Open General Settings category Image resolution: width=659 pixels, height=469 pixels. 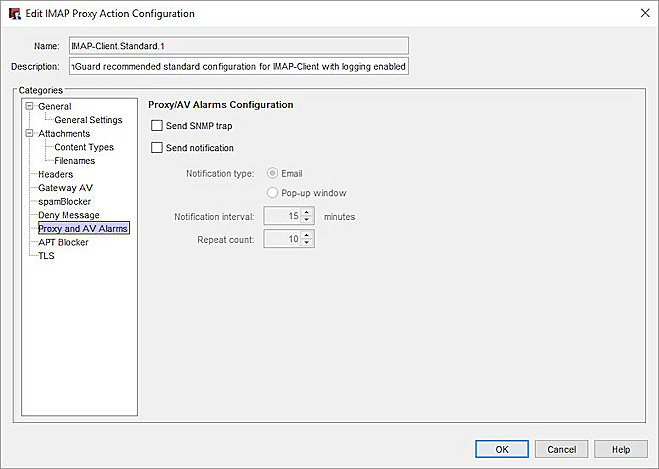click(x=88, y=120)
